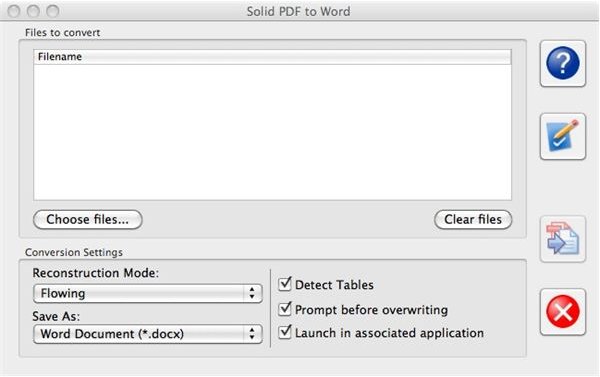This screenshot has width=600, height=377.
Task: Click the minimize button in the title bar
Action: click(33, 11)
